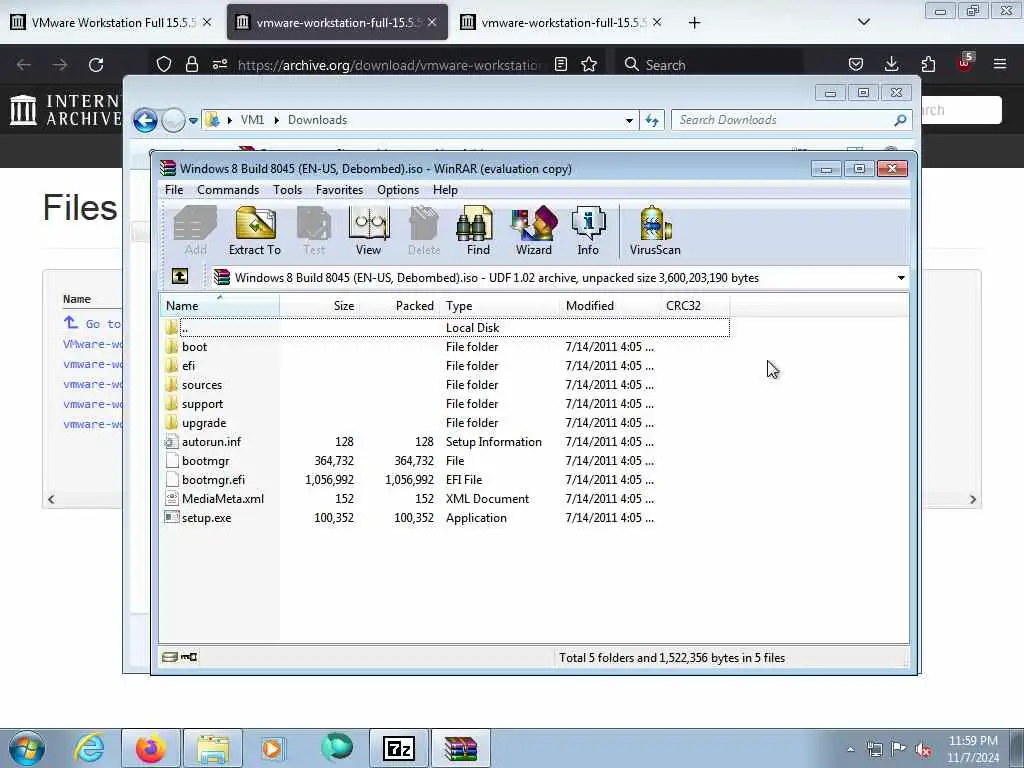The height and width of the screenshot is (768, 1024).
Task: Expand Explorer address bar history dropdown
Action: 629,120
